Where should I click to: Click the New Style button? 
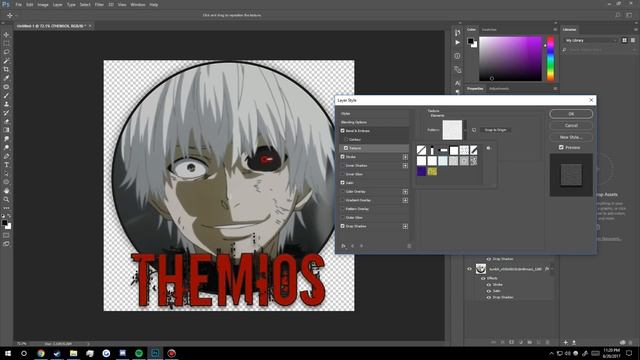(571, 137)
